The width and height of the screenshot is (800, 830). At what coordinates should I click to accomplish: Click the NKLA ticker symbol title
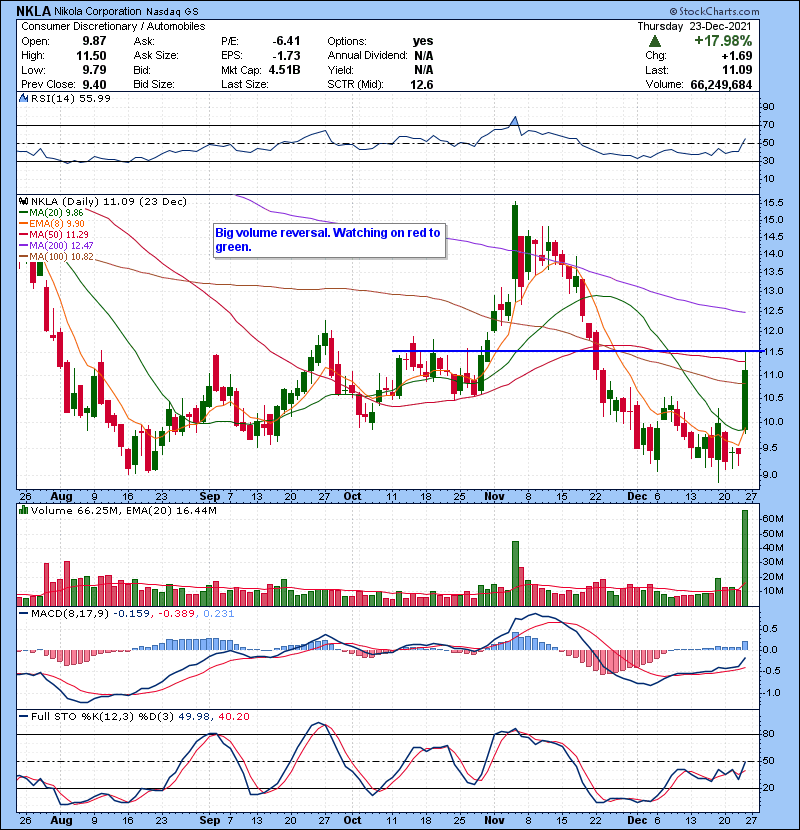33,11
